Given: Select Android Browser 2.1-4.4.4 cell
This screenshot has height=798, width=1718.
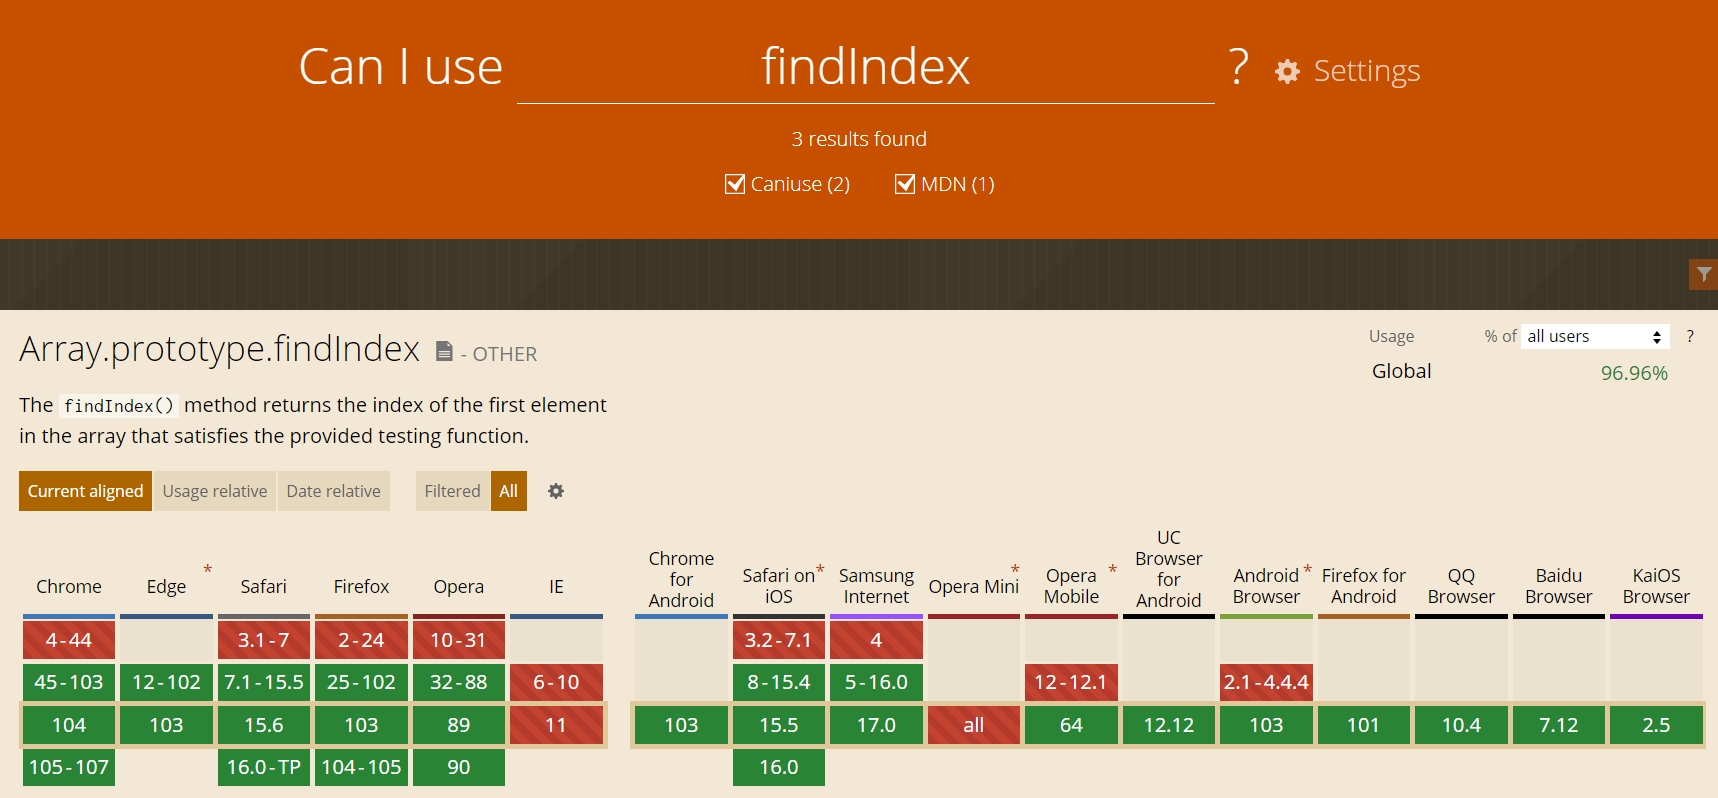Looking at the screenshot, I should (x=1266, y=682).
